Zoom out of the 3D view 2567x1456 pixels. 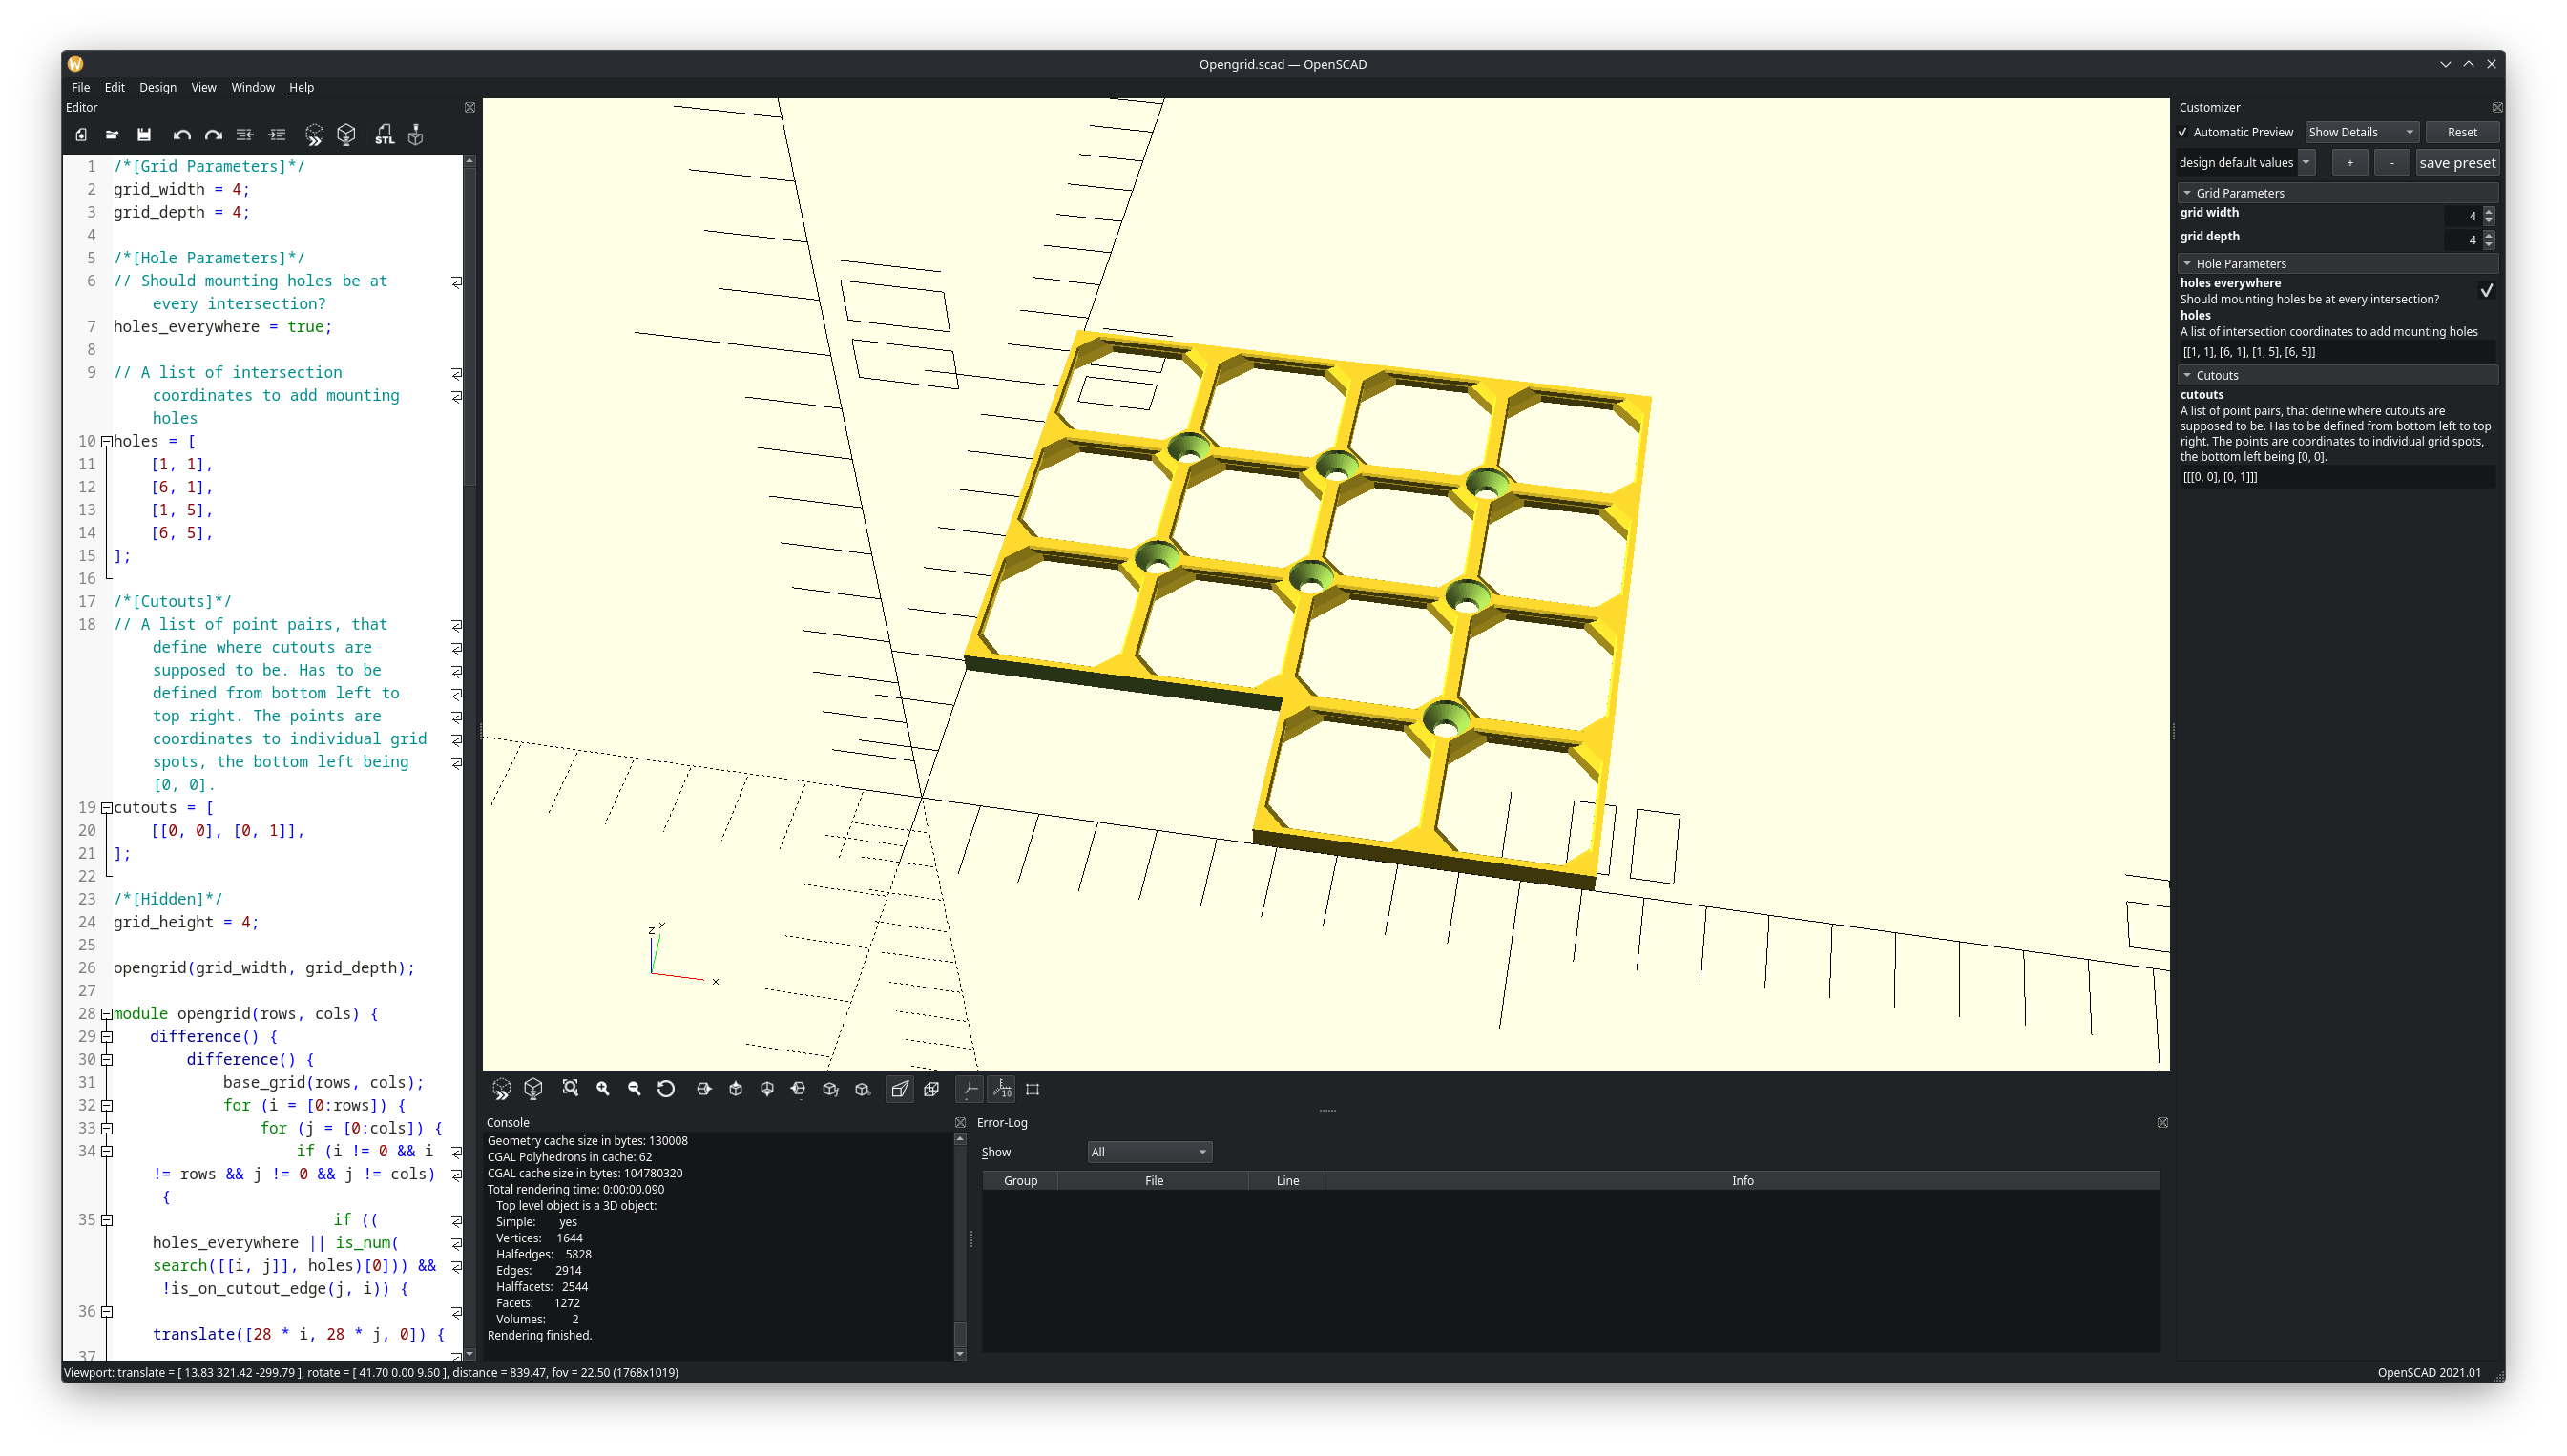coord(635,1089)
